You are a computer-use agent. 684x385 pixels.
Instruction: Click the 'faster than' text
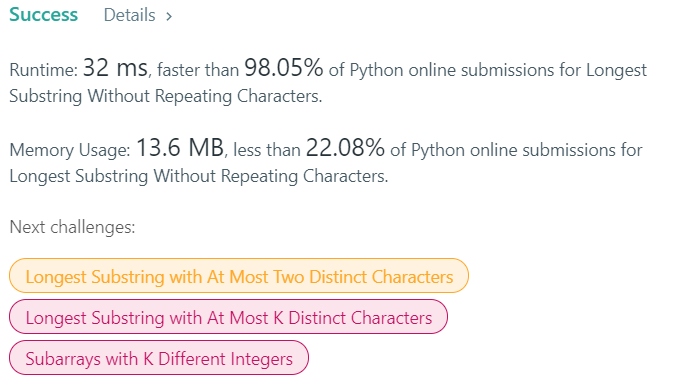tap(198, 70)
